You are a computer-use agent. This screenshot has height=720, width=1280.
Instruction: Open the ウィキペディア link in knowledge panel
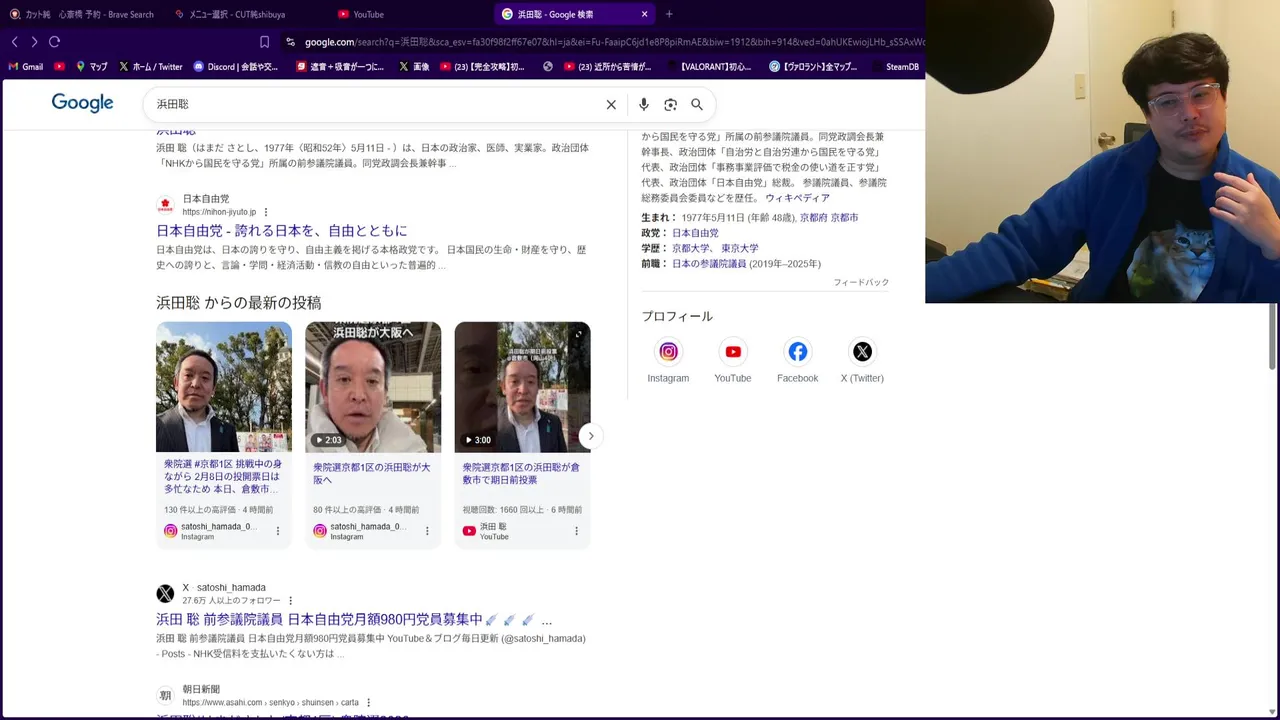coord(797,198)
